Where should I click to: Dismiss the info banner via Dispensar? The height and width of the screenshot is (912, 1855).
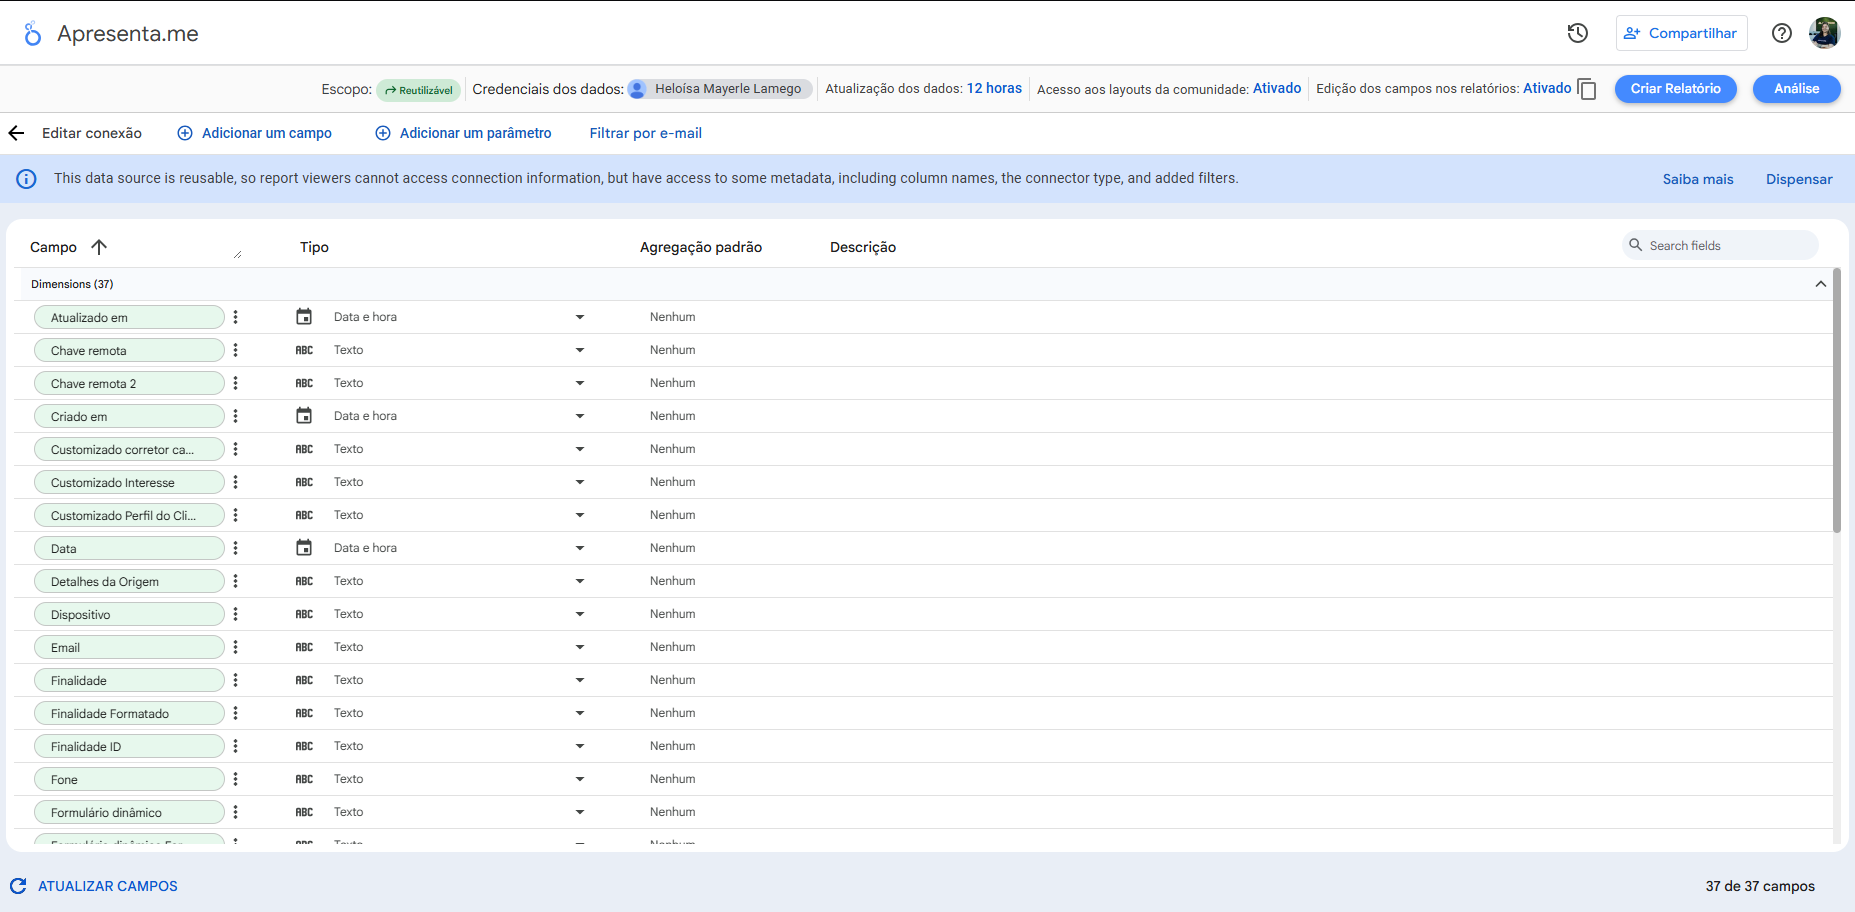(1798, 179)
